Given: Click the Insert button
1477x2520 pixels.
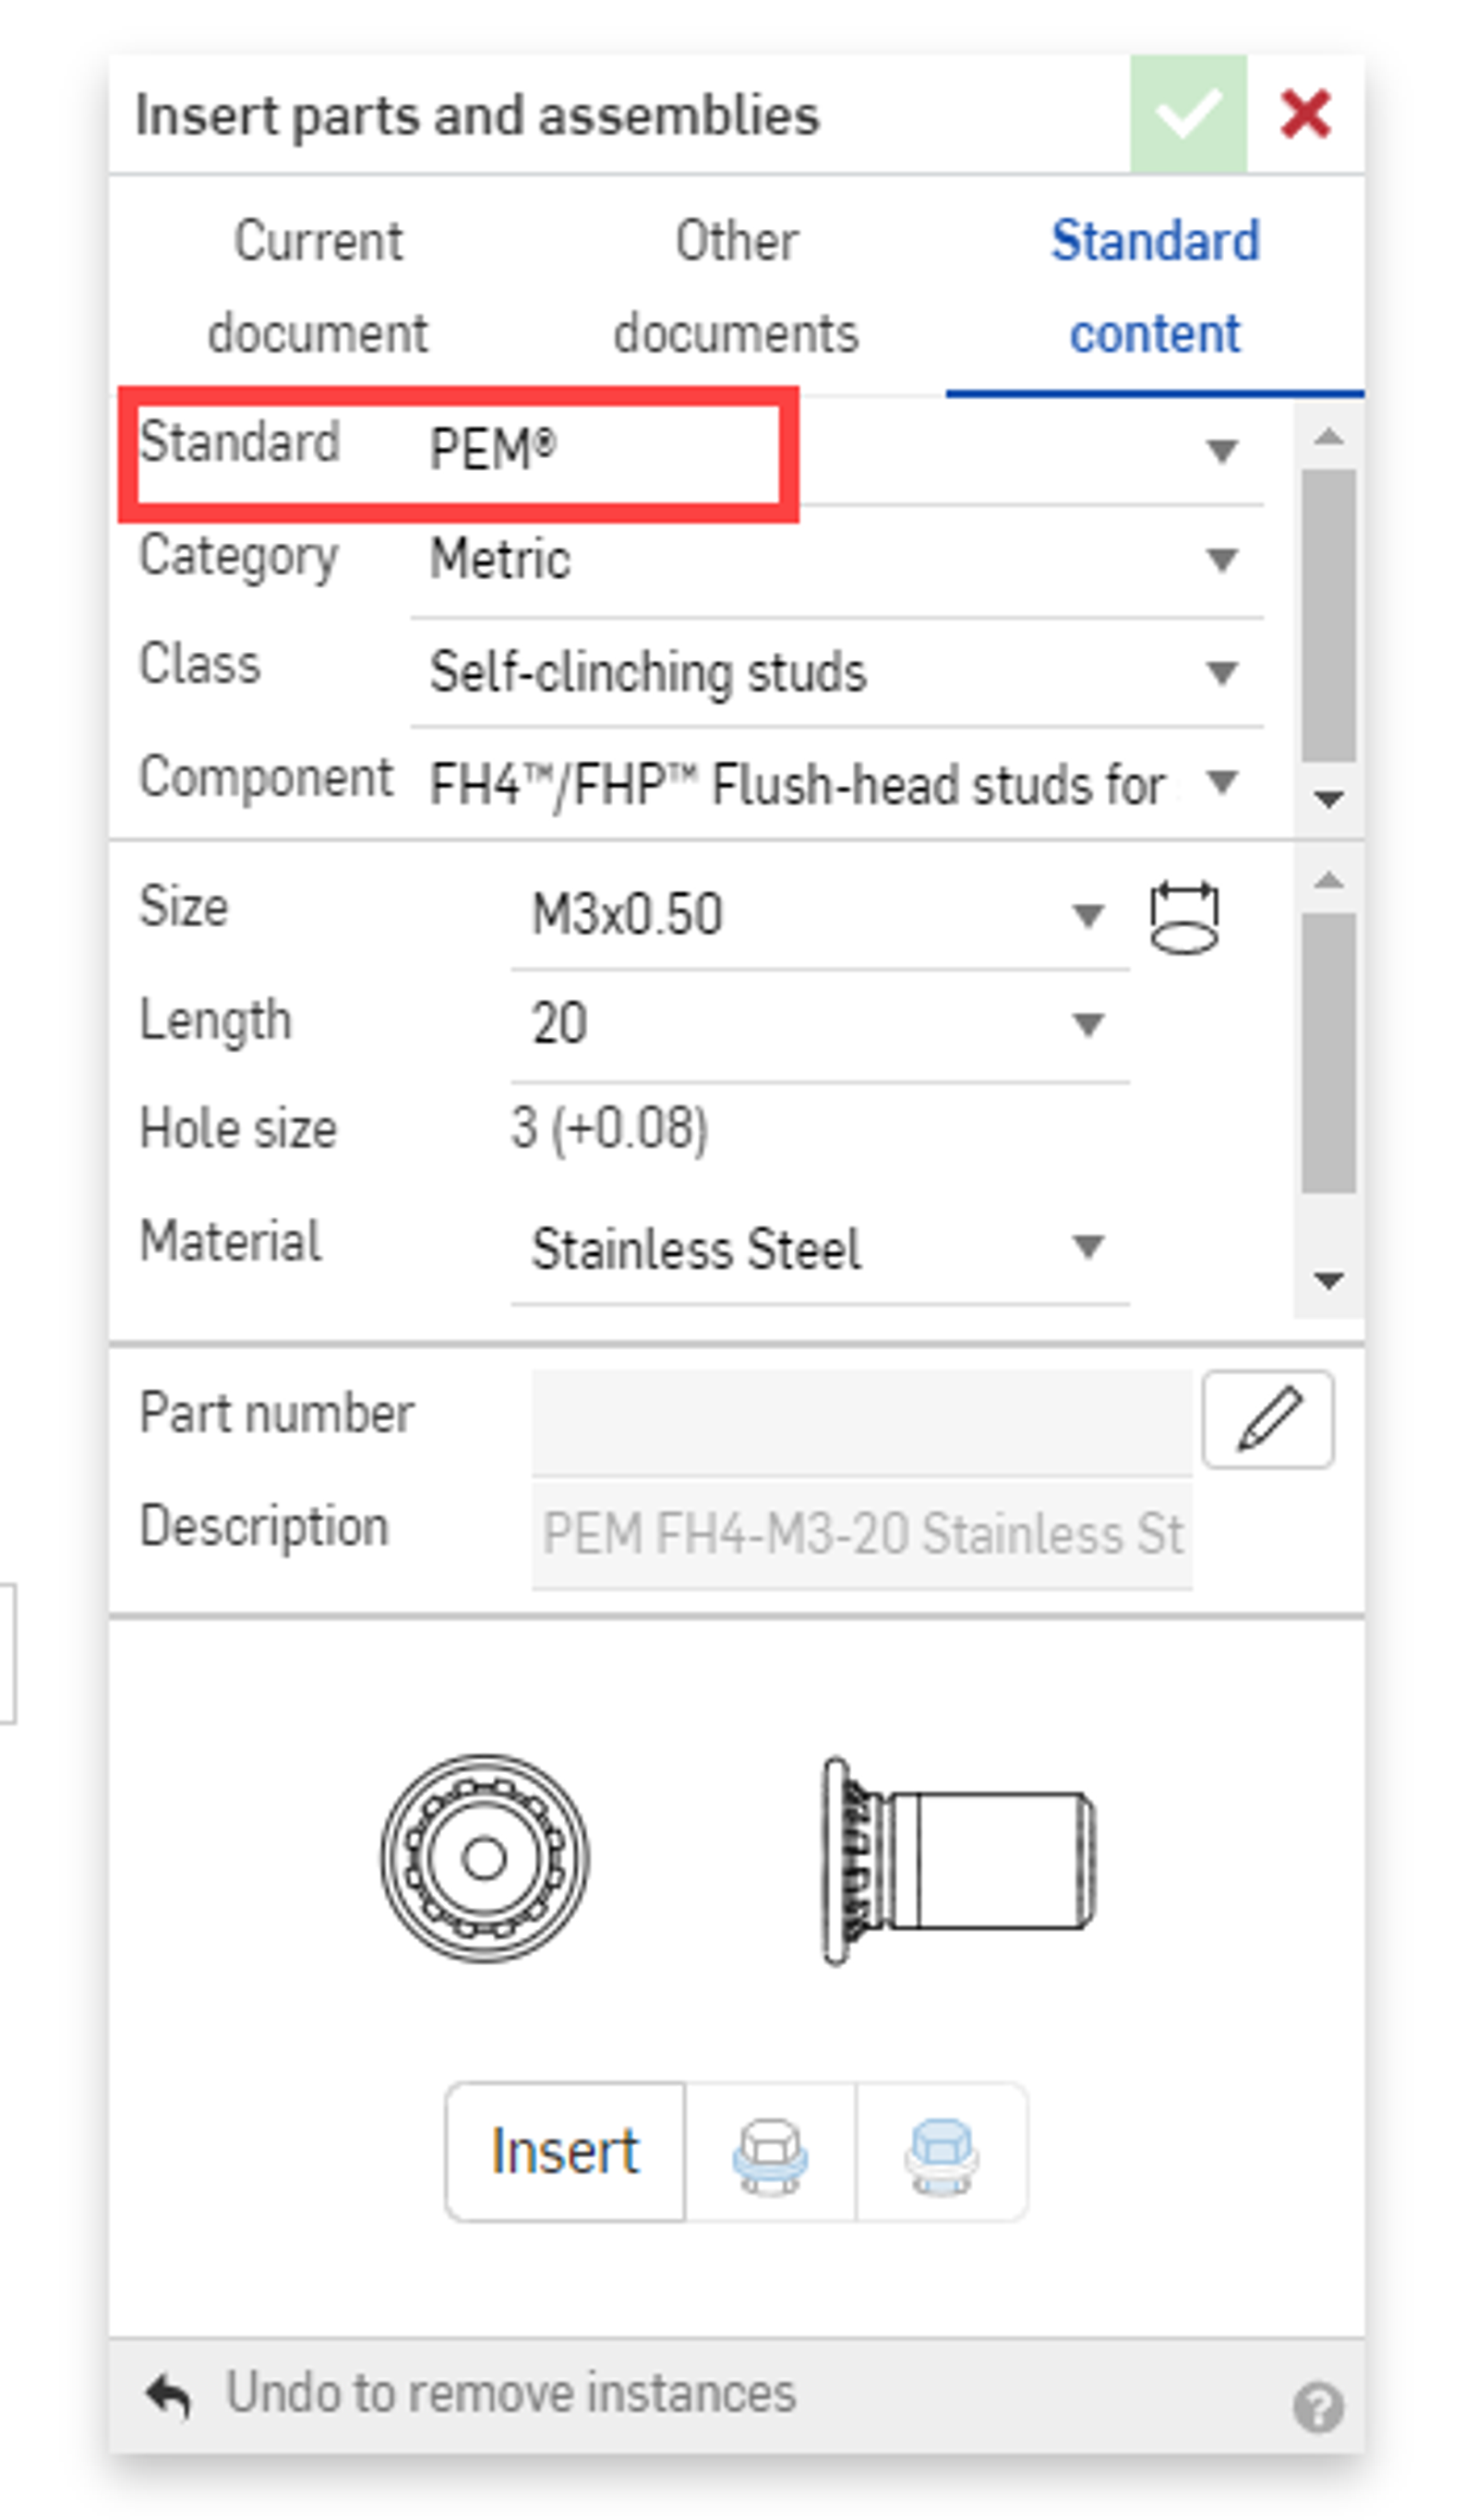Looking at the screenshot, I should (x=565, y=2150).
